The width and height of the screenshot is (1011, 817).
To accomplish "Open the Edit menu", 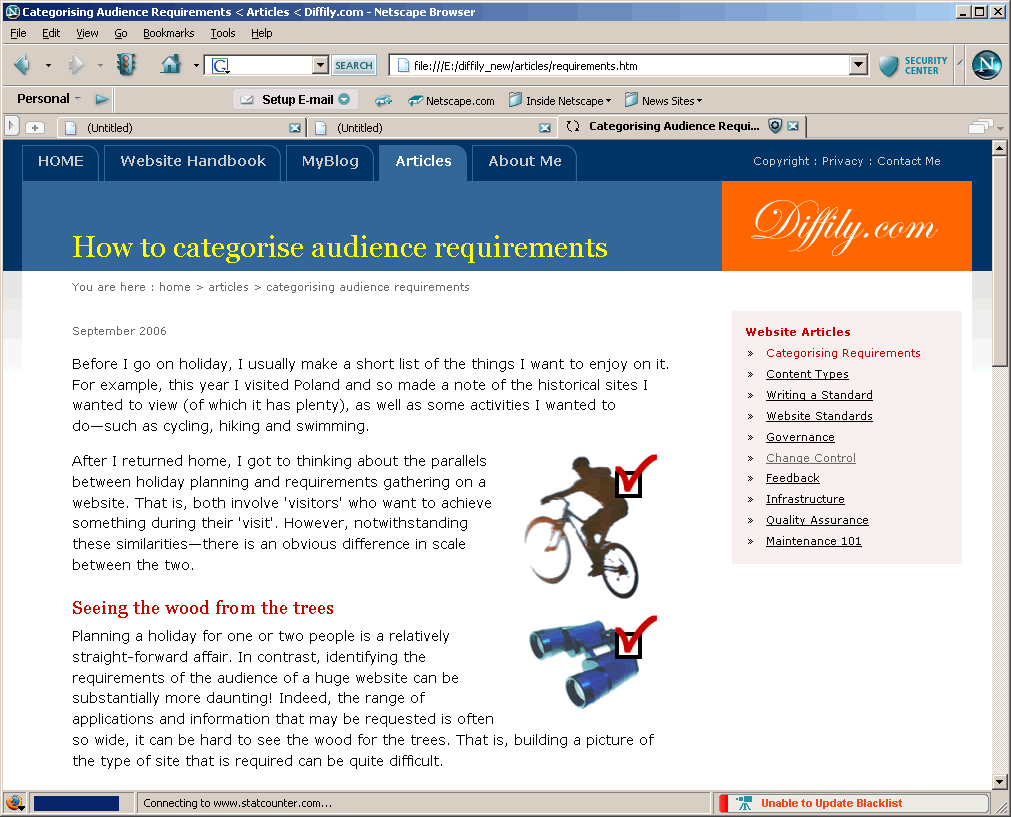I will point(51,33).
